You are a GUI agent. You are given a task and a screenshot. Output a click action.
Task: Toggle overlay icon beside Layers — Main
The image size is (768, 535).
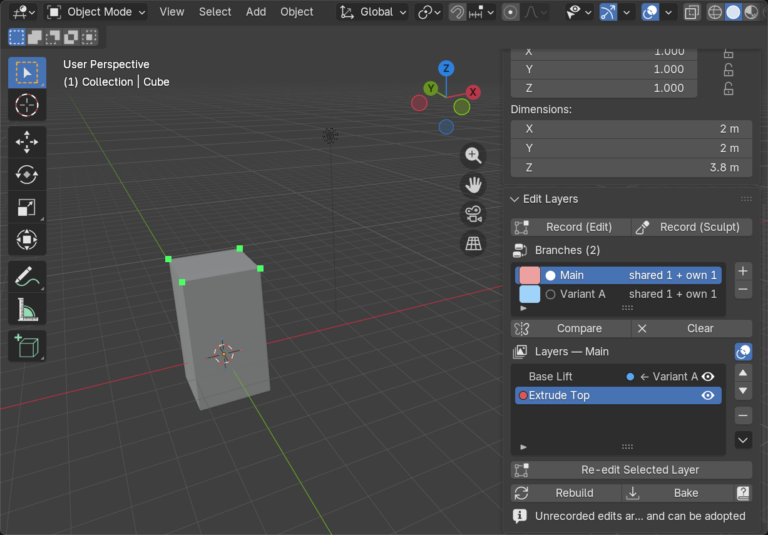pyautogui.click(x=743, y=351)
